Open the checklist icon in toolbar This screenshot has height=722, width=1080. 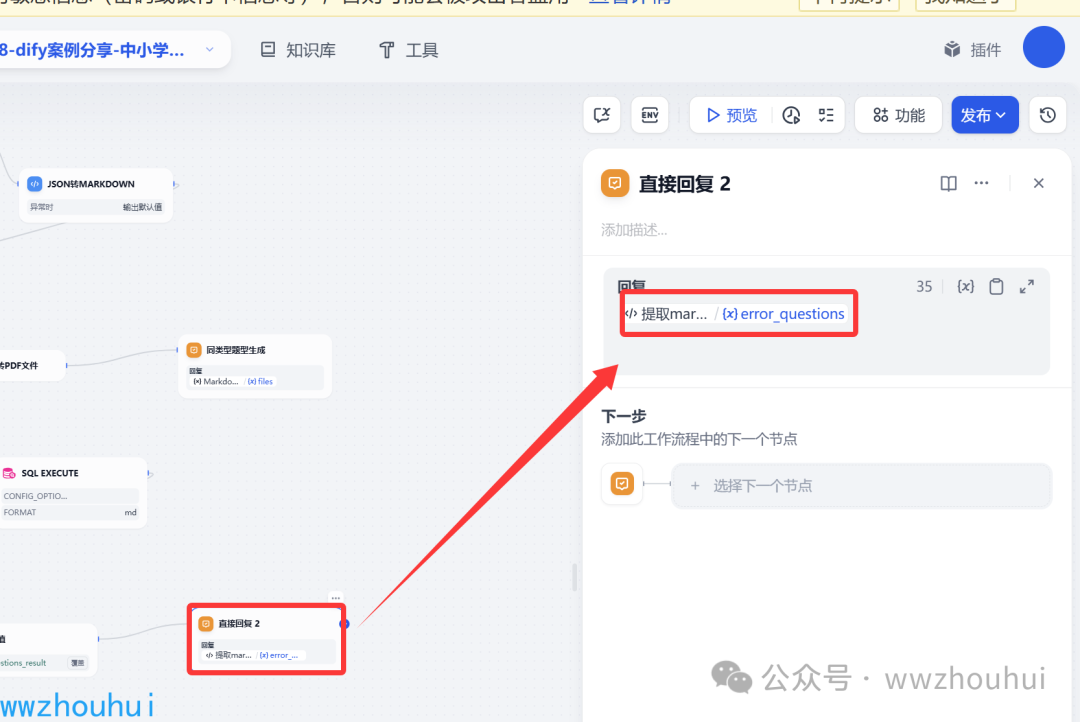click(x=826, y=115)
